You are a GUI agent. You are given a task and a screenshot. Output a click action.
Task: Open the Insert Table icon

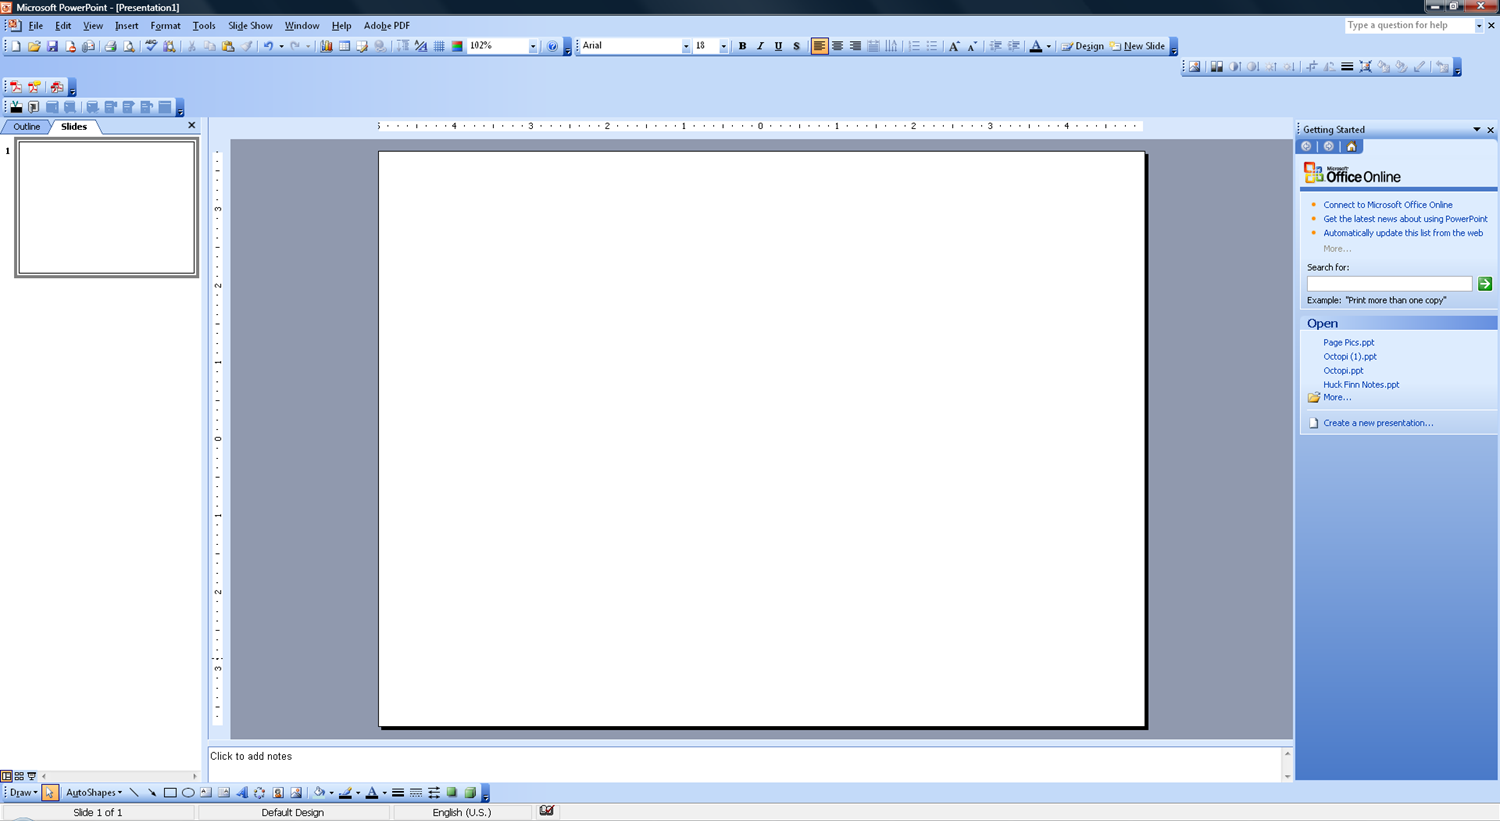point(345,46)
